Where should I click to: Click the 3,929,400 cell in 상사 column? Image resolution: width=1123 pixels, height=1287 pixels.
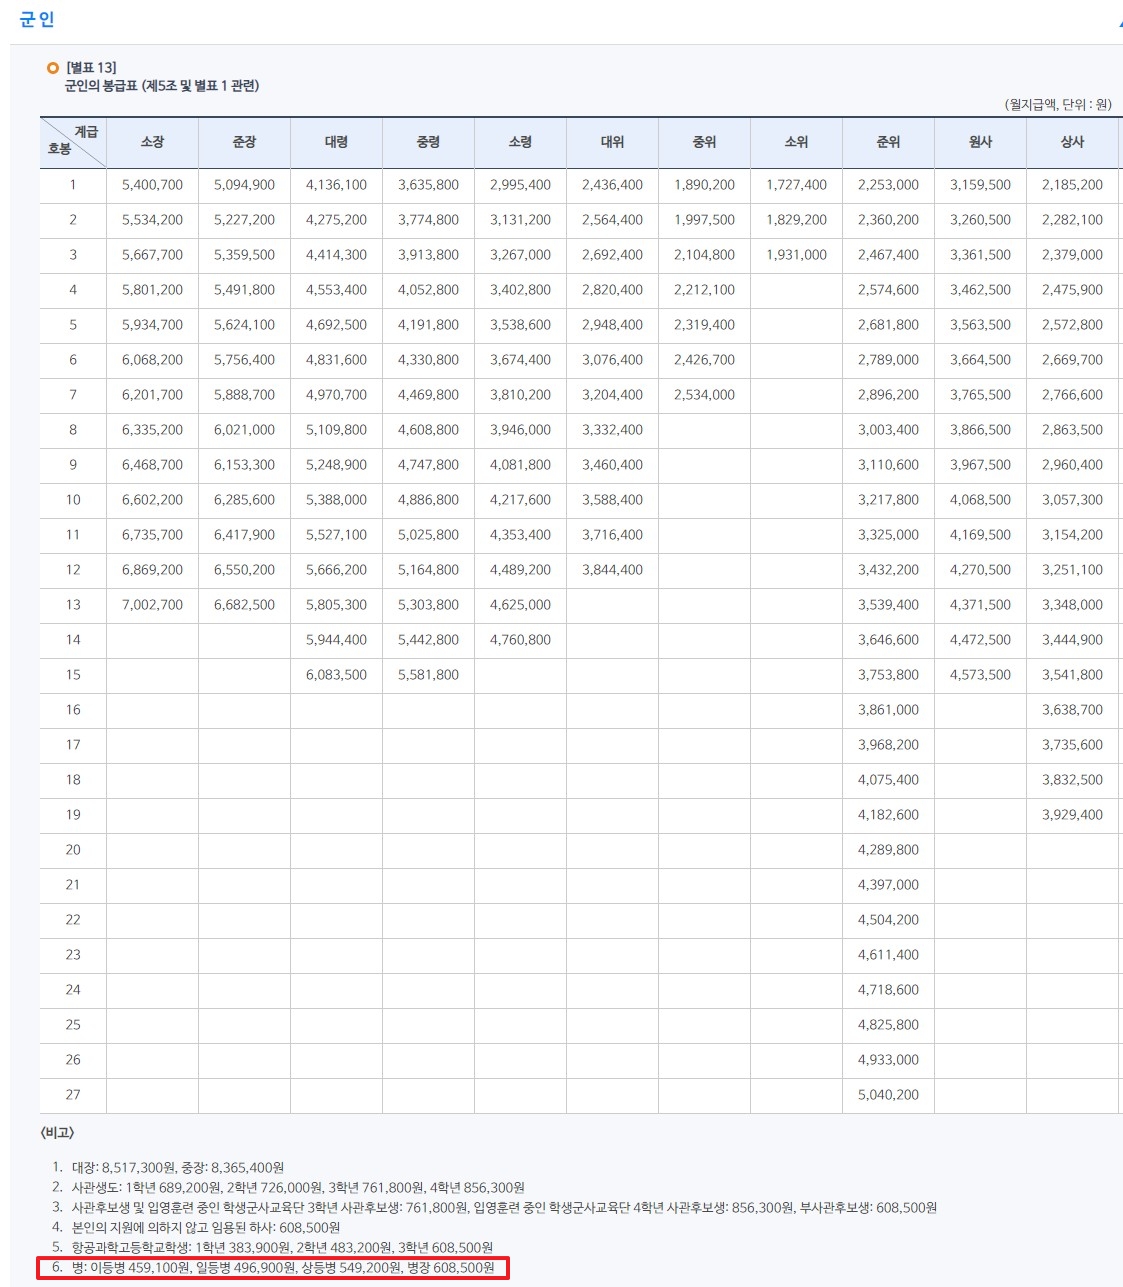[x=1072, y=815]
